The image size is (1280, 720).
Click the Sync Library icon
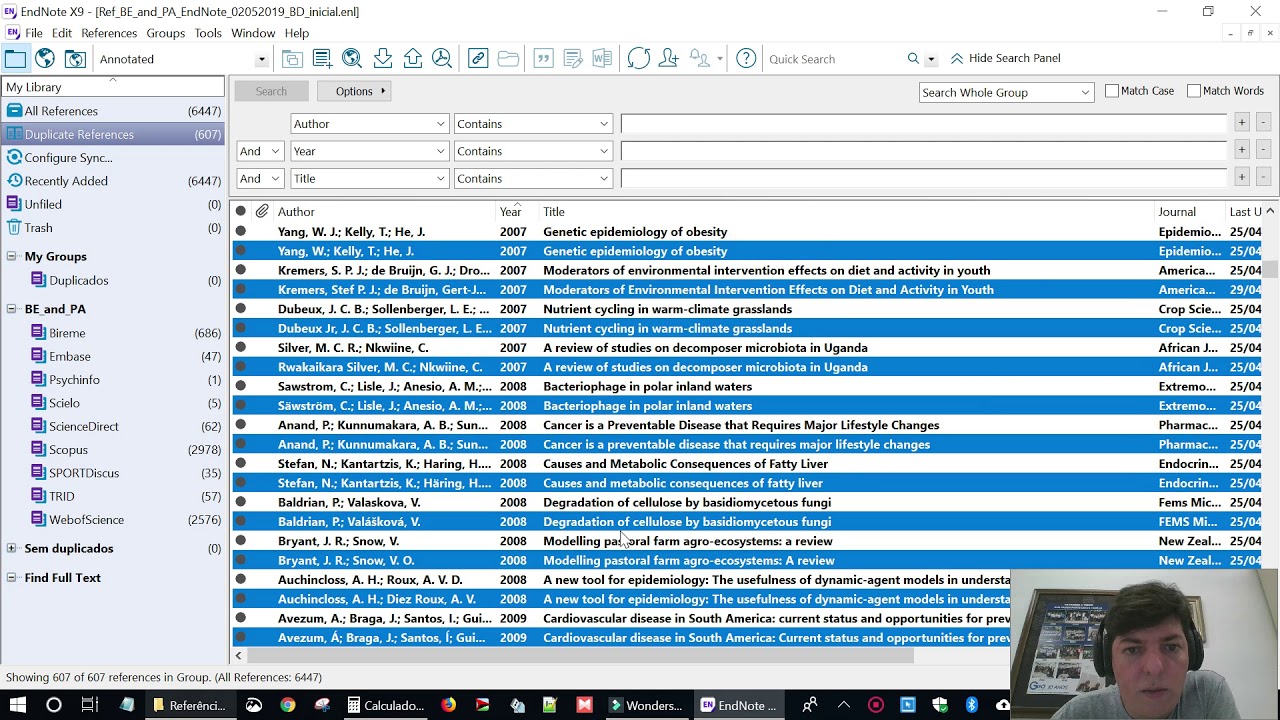click(x=639, y=59)
